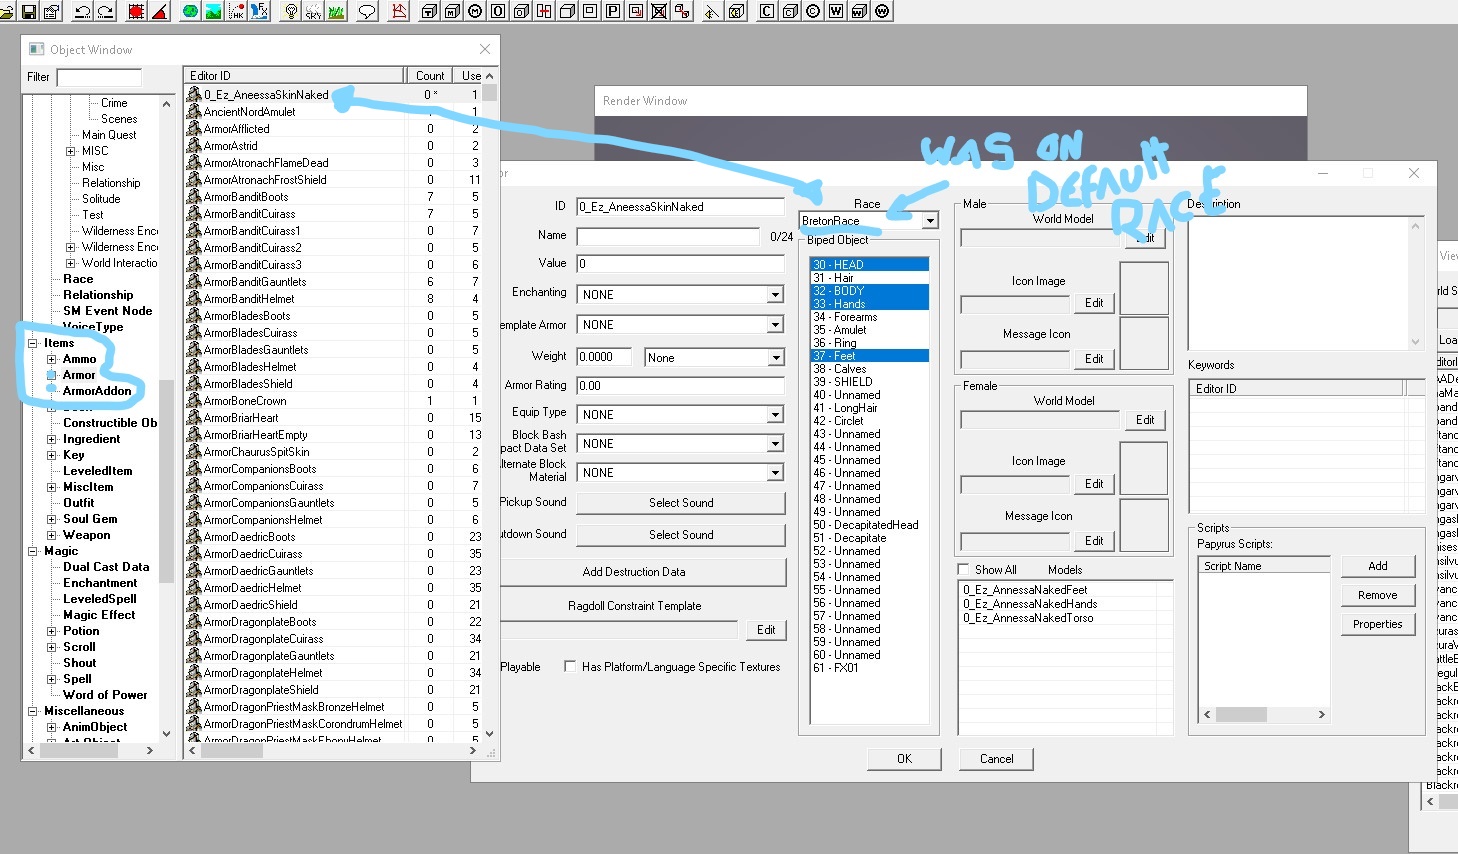
Task: Click the Add script button
Action: click(x=1378, y=566)
